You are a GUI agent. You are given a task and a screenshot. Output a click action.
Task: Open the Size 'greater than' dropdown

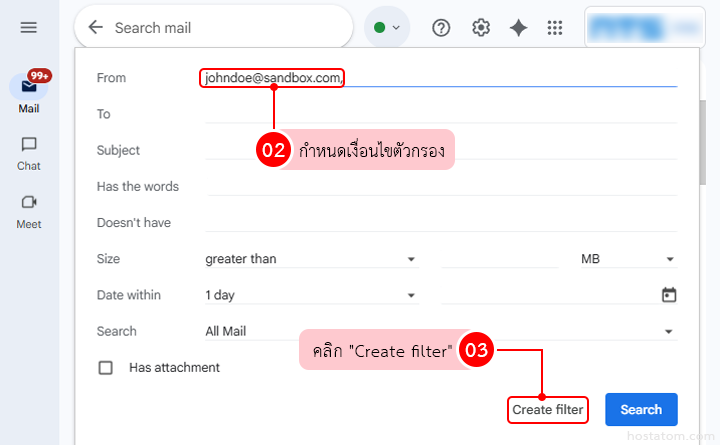tap(310, 259)
